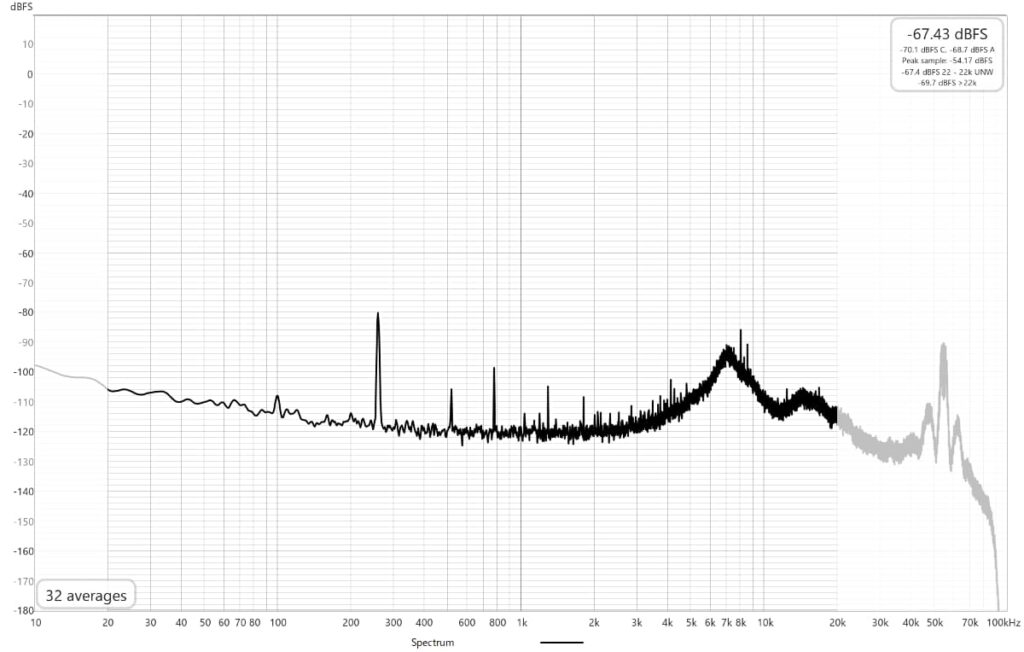1024x652 pixels.
Task: Click the 20k frequency axis label
Action: coord(837,622)
